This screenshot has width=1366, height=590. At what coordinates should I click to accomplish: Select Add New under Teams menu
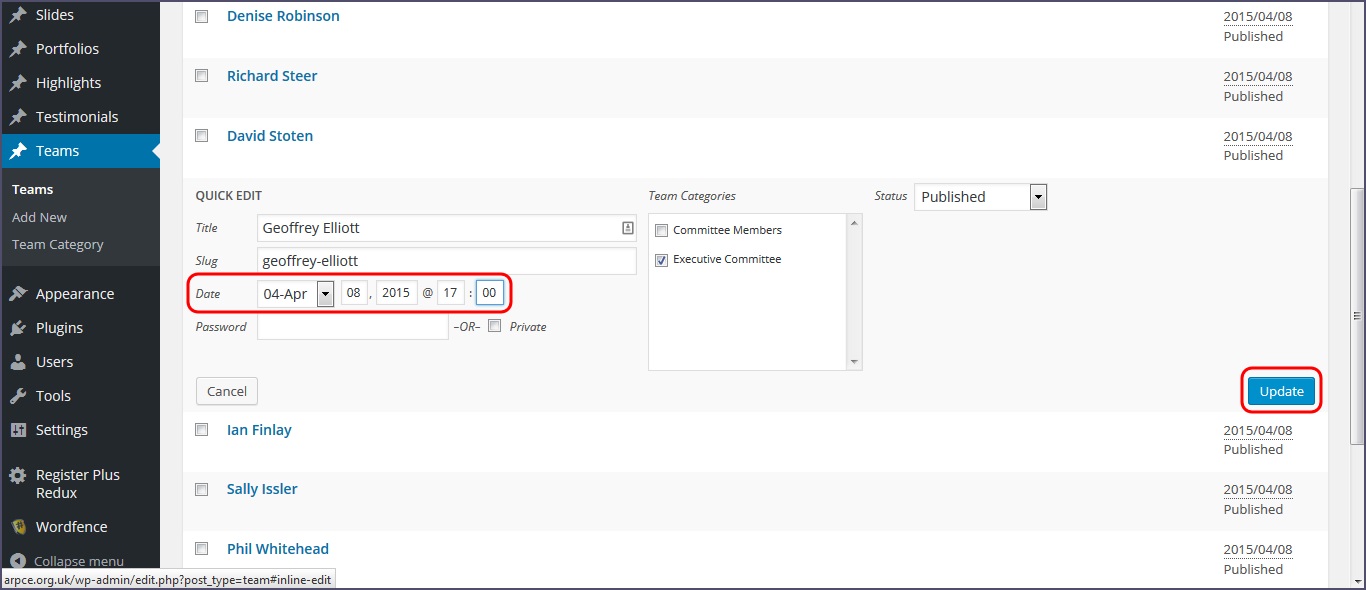click(x=39, y=217)
